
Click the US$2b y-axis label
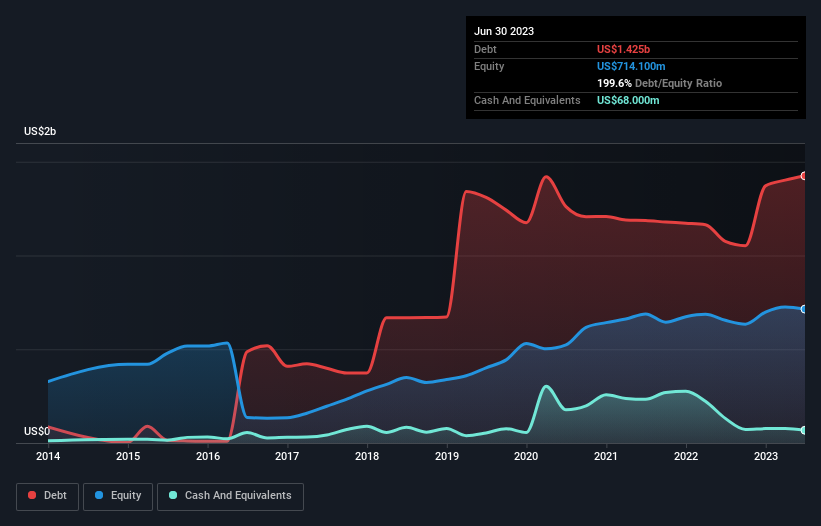[x=40, y=131]
